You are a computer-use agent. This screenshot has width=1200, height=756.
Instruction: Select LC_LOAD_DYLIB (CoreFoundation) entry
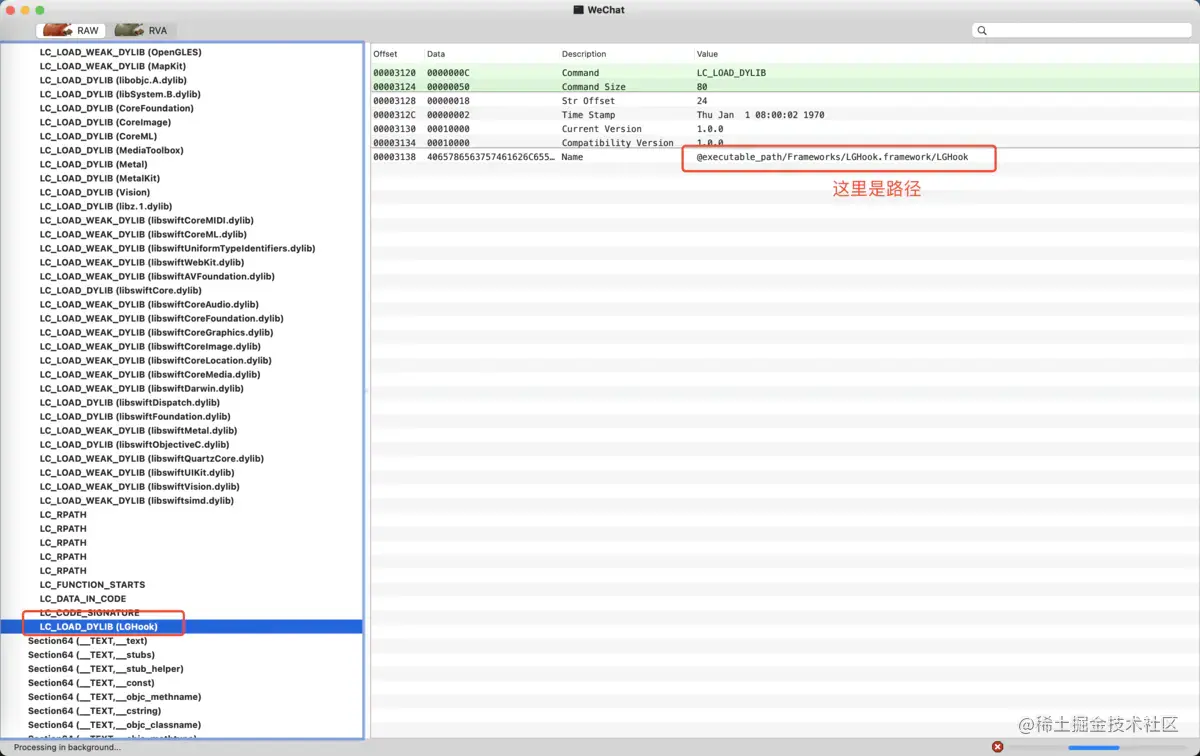point(117,108)
